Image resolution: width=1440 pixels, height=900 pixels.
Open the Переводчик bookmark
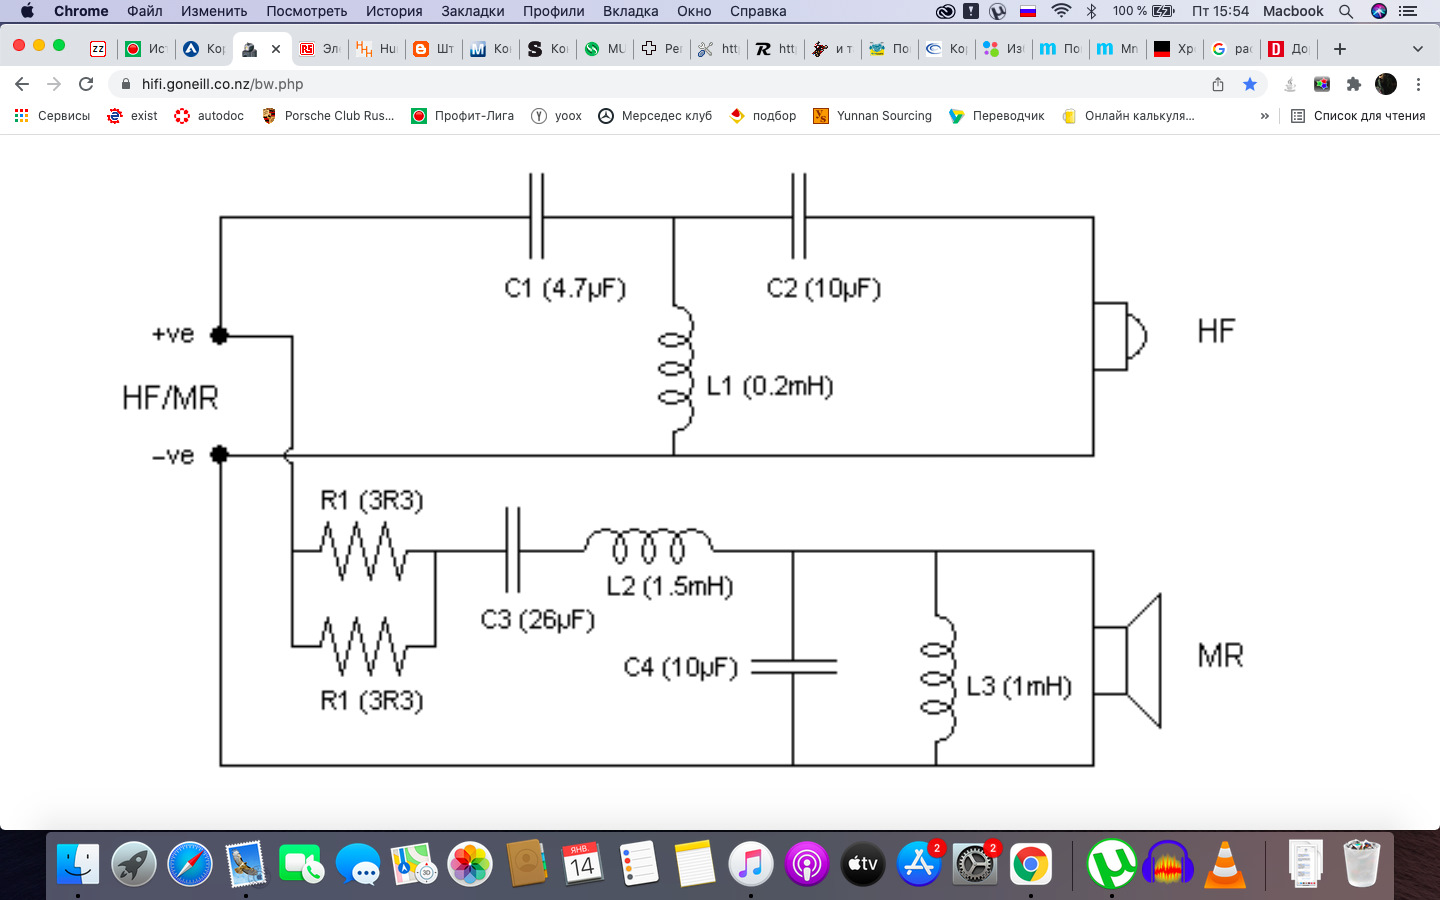996,116
